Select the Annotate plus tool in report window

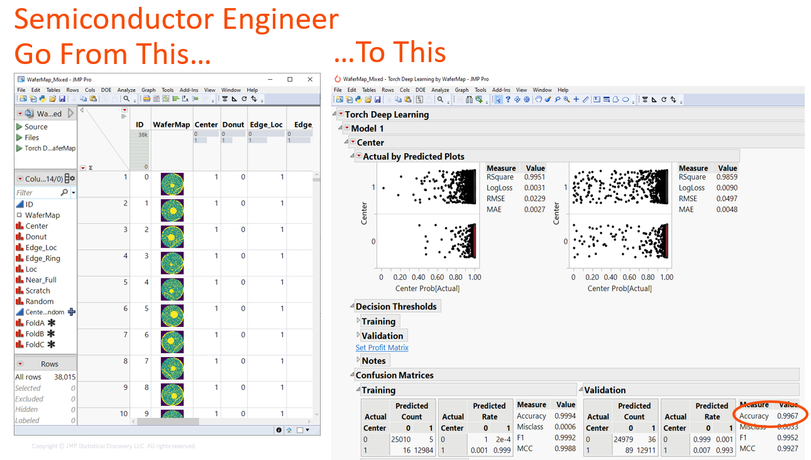click(x=576, y=99)
